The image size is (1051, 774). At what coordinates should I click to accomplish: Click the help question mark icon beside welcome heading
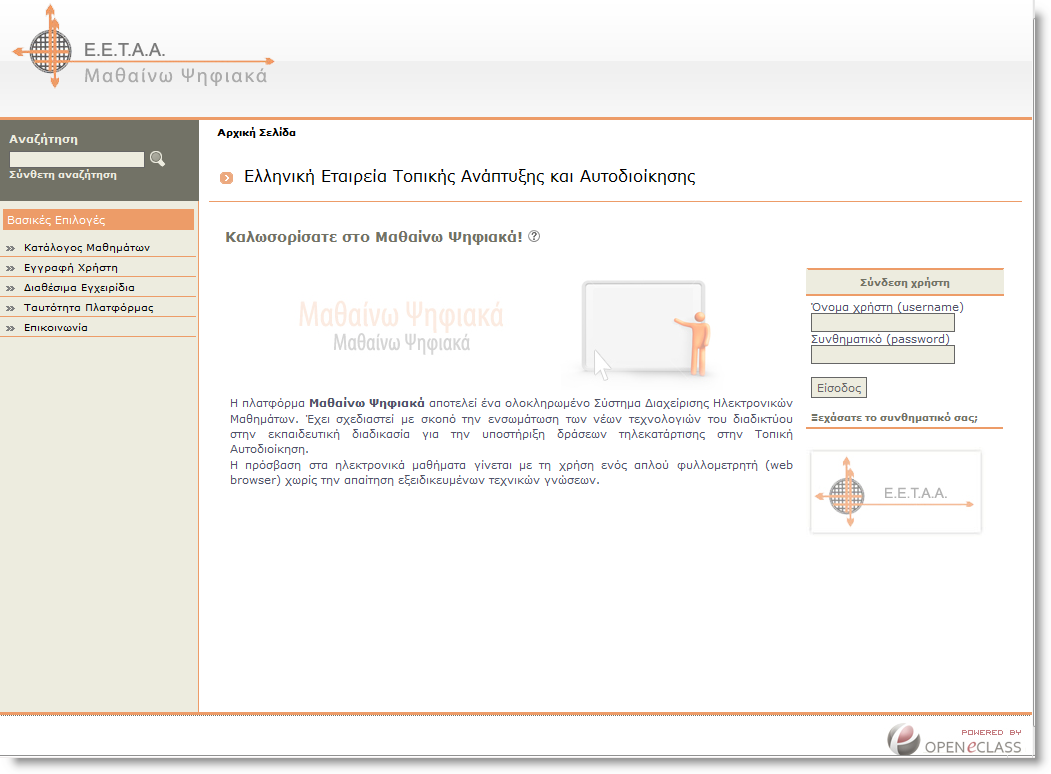pyautogui.click(x=534, y=236)
